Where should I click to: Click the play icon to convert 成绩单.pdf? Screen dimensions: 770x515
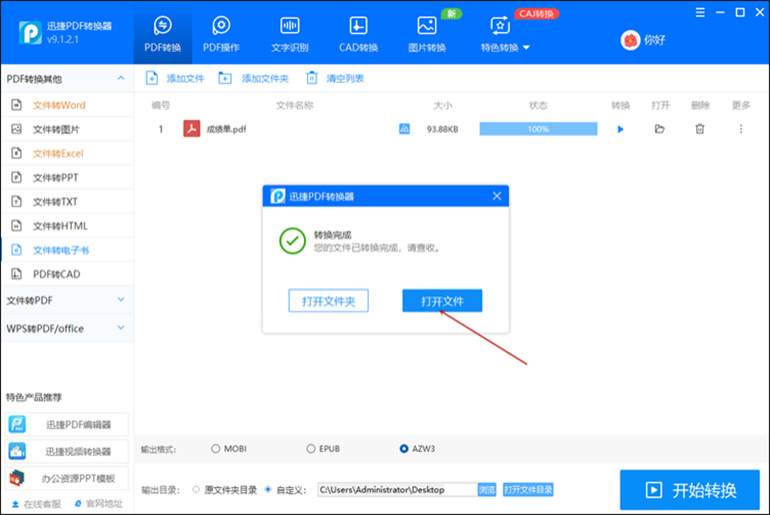point(620,129)
